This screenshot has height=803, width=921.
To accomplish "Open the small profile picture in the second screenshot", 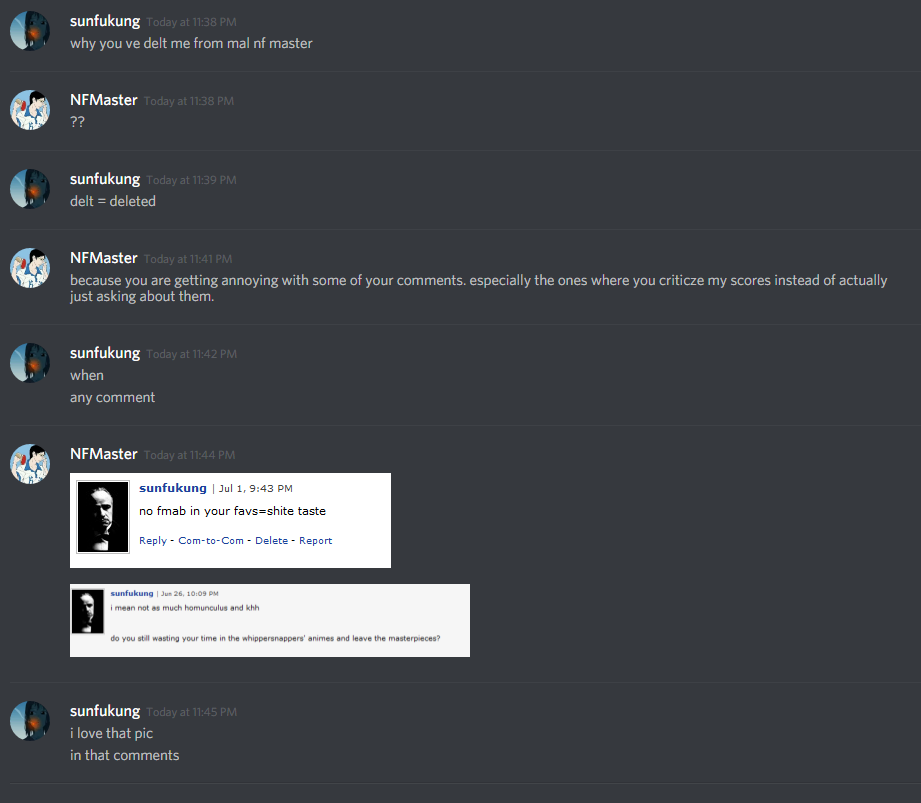I will (x=88, y=612).
